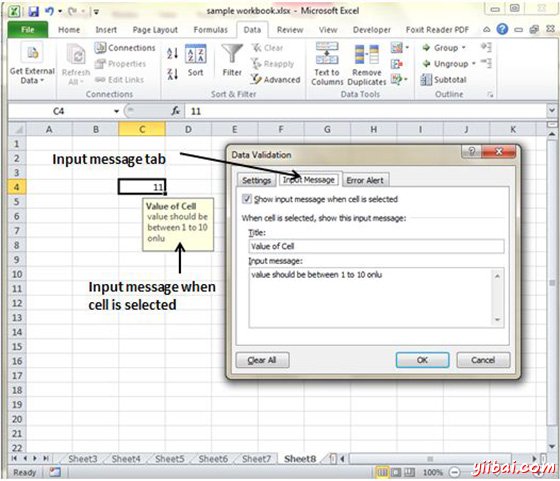Click Cancel in Data Validation dialog
560x481 pixels.
482,360
